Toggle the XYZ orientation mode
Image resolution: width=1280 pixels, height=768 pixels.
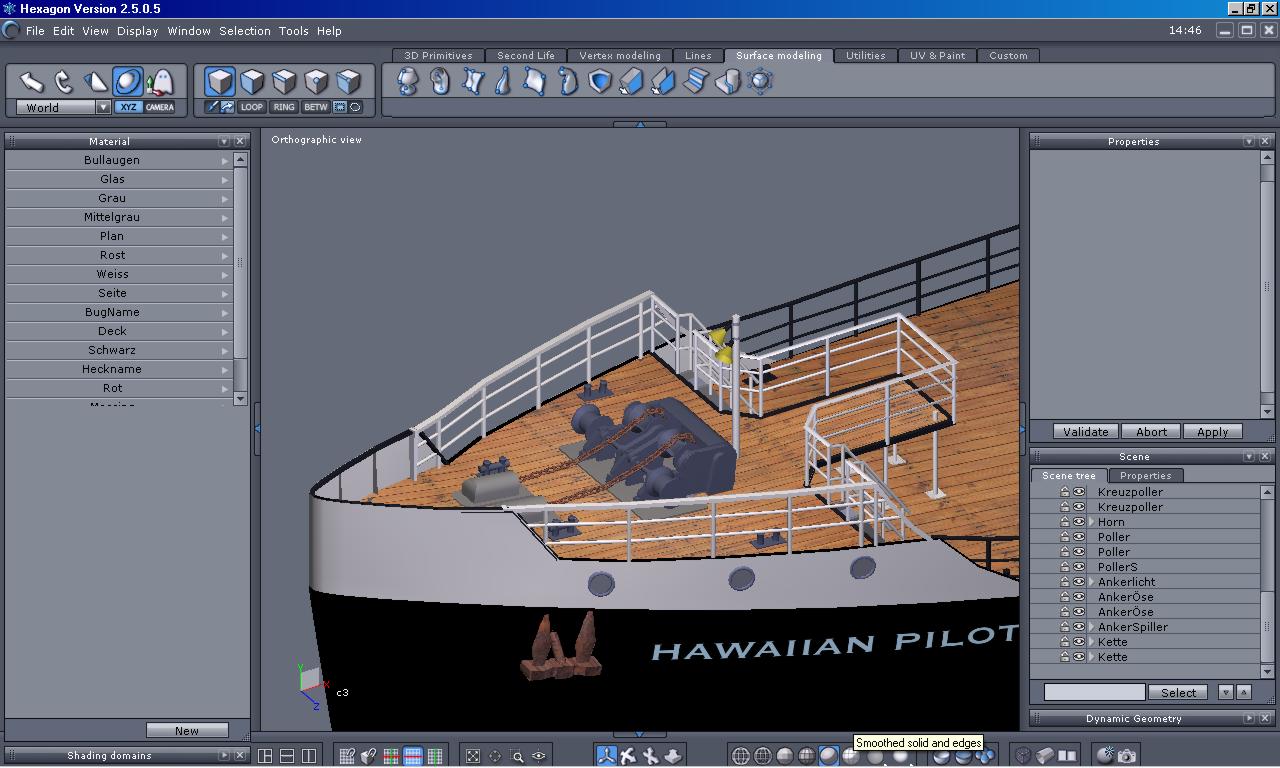point(128,107)
